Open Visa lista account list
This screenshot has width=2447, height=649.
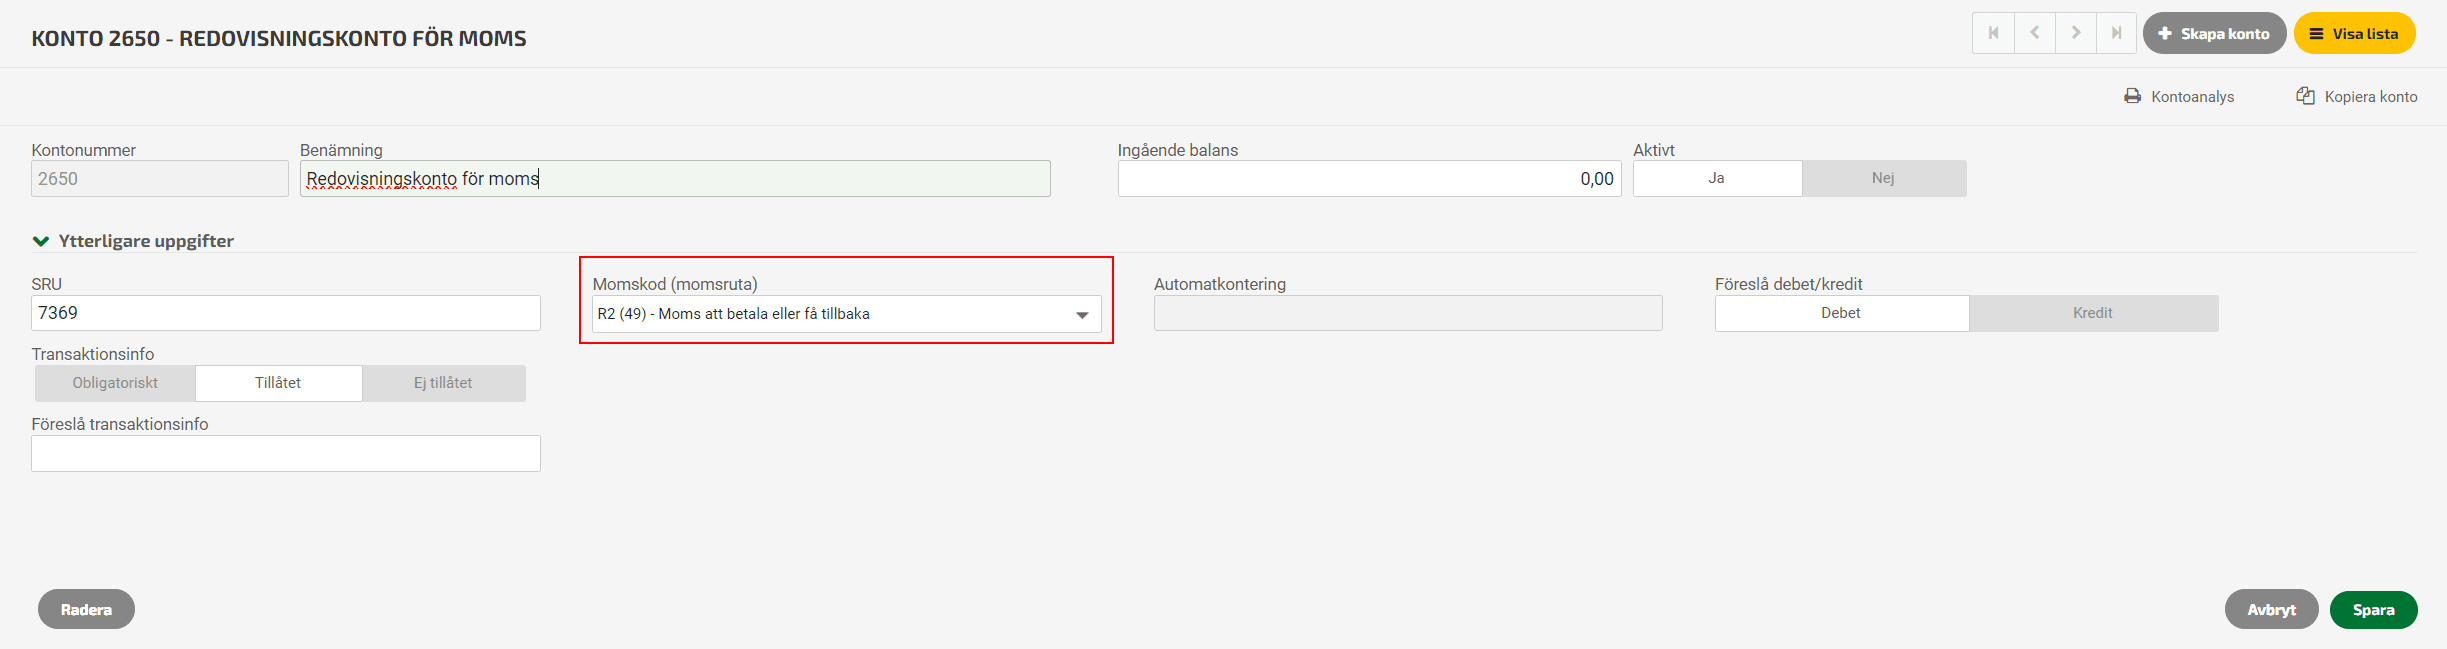coord(2354,33)
